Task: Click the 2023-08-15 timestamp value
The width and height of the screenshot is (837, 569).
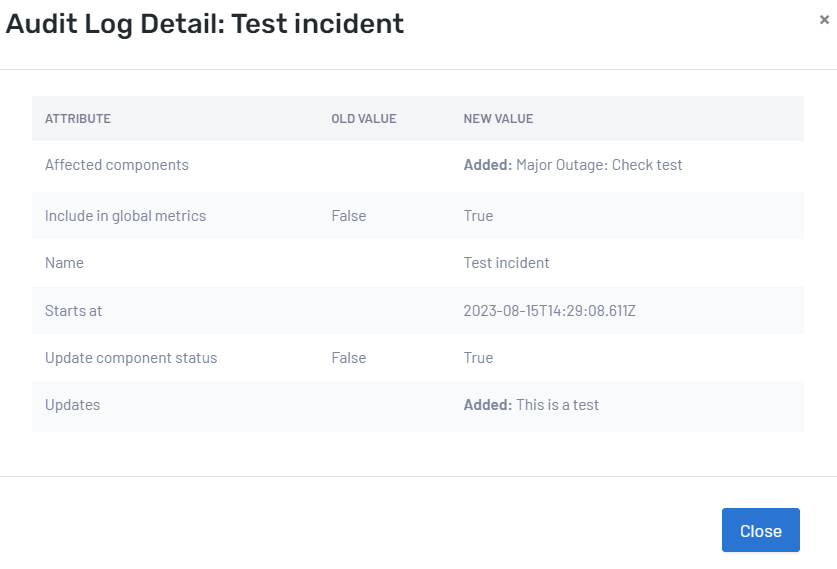Action: click(x=549, y=311)
